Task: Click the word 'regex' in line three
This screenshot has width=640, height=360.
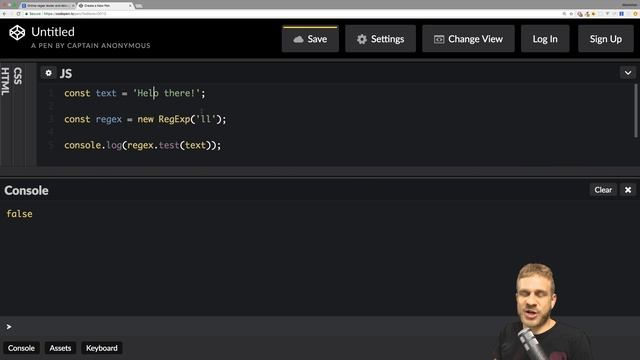Action: [109, 119]
